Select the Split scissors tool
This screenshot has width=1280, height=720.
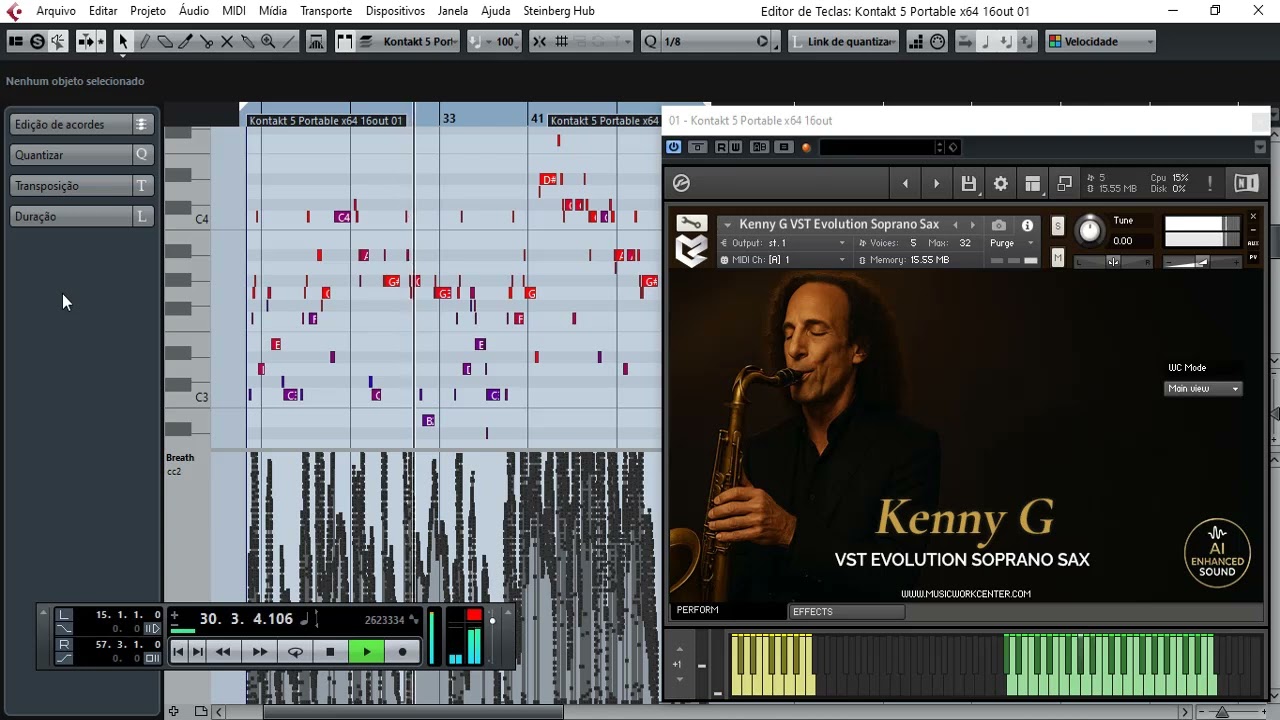point(206,41)
